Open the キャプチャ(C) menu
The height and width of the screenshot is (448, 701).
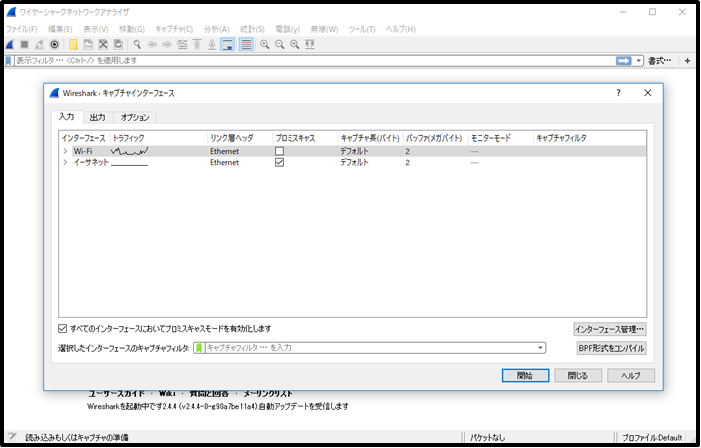tap(174, 29)
